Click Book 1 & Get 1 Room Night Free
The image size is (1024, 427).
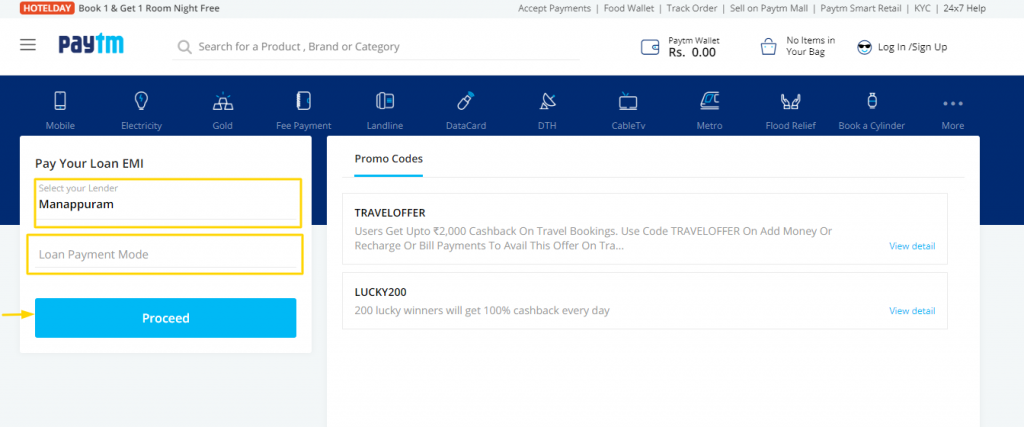coord(149,8)
